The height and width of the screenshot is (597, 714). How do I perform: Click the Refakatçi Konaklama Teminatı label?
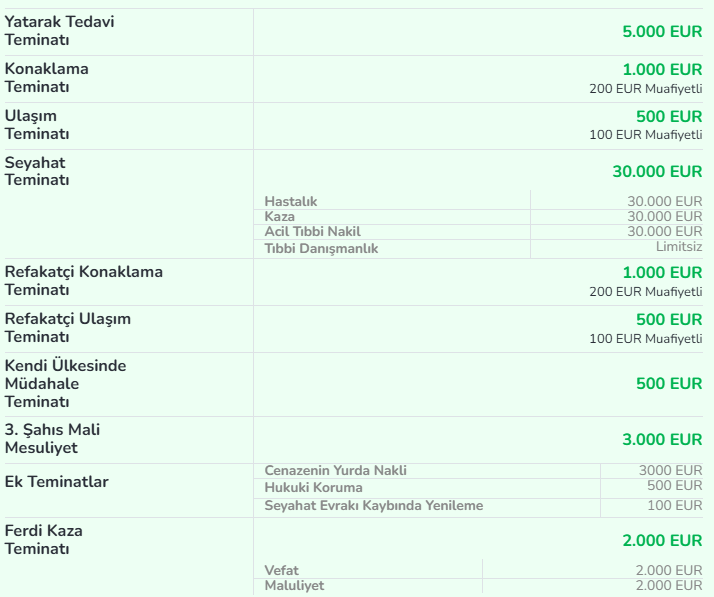(x=84, y=281)
